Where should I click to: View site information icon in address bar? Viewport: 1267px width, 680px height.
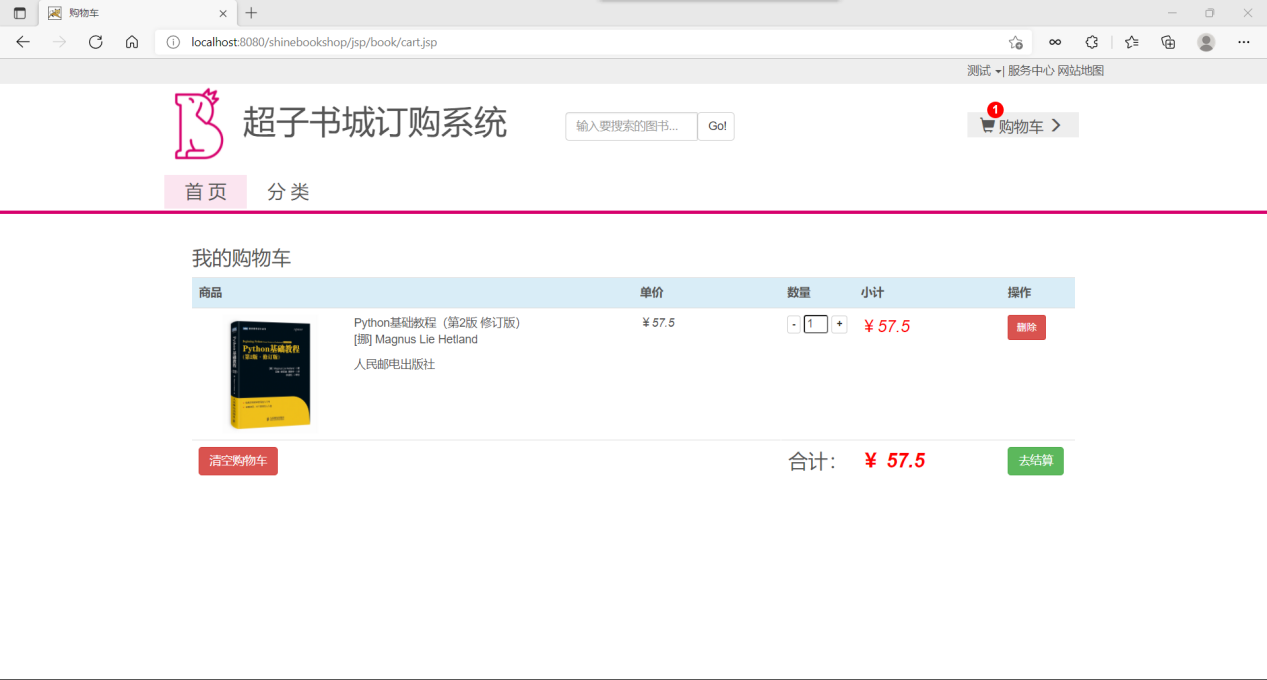(173, 42)
